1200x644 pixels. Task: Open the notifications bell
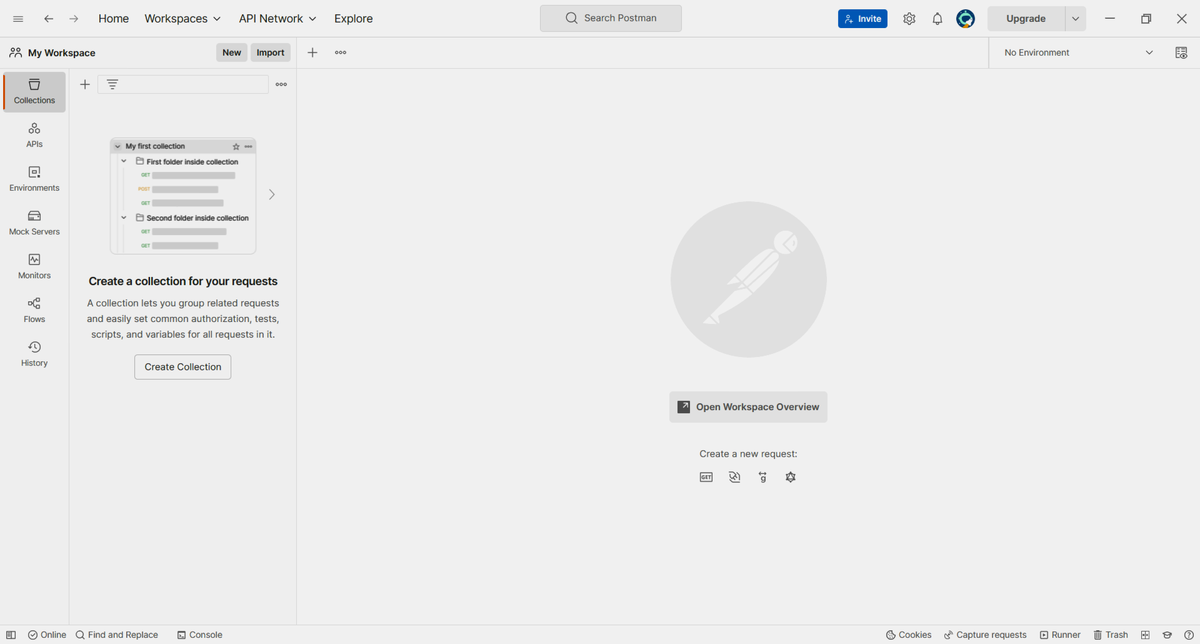937,18
